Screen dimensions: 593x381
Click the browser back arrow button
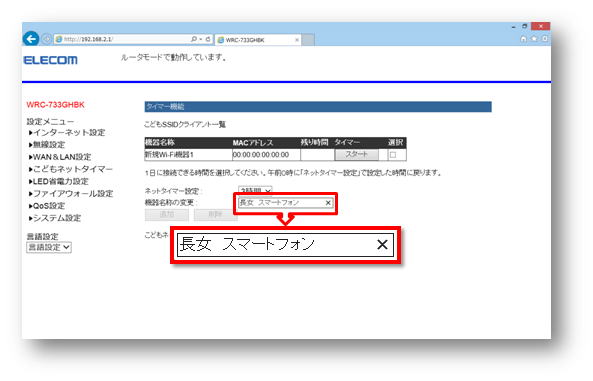click(31, 39)
